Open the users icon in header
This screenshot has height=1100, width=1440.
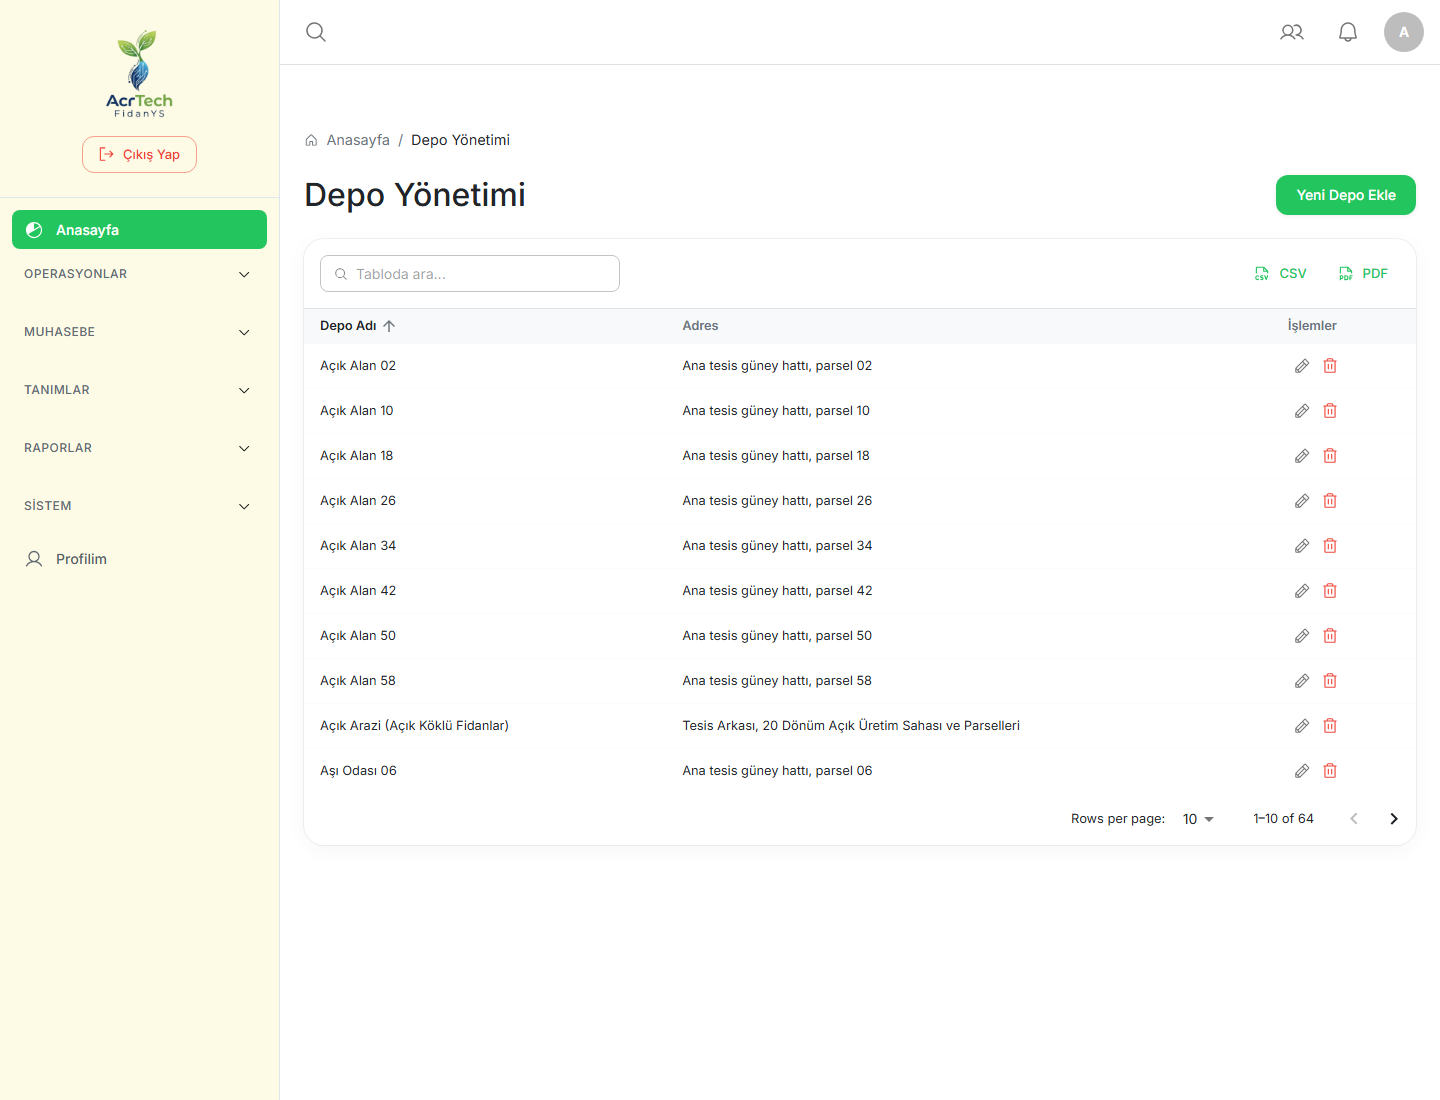click(1292, 32)
